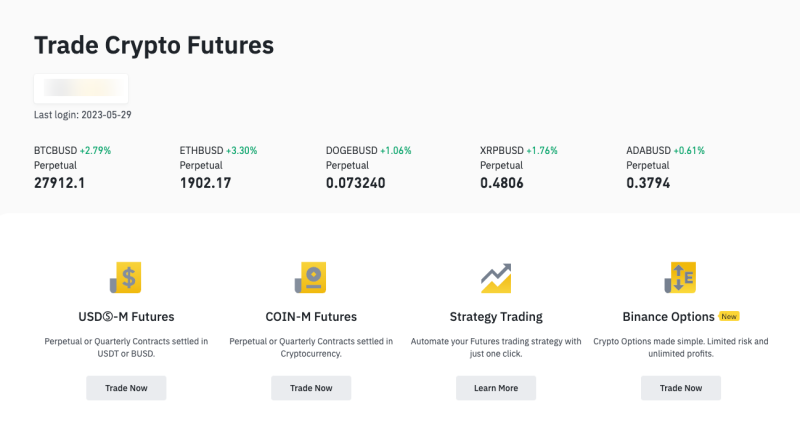Trade Now under COIN-M Futures
Image resolution: width=800 pixels, height=425 pixels.
tap(311, 388)
